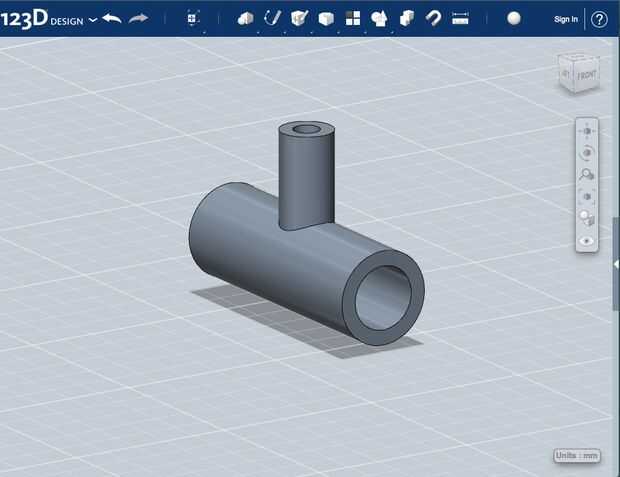Select the Orbit navigation tool
The image size is (620, 477).
click(x=587, y=153)
